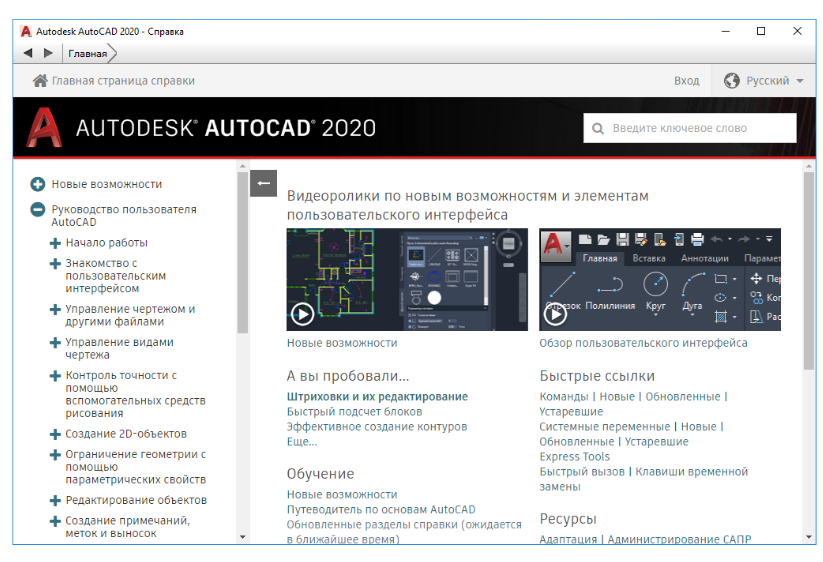Image resolution: width=823 pixels, height=562 pixels.
Task: Open Устаревшие link beside Обновленные, above Express Tools
Action: pyautogui.click(x=657, y=442)
